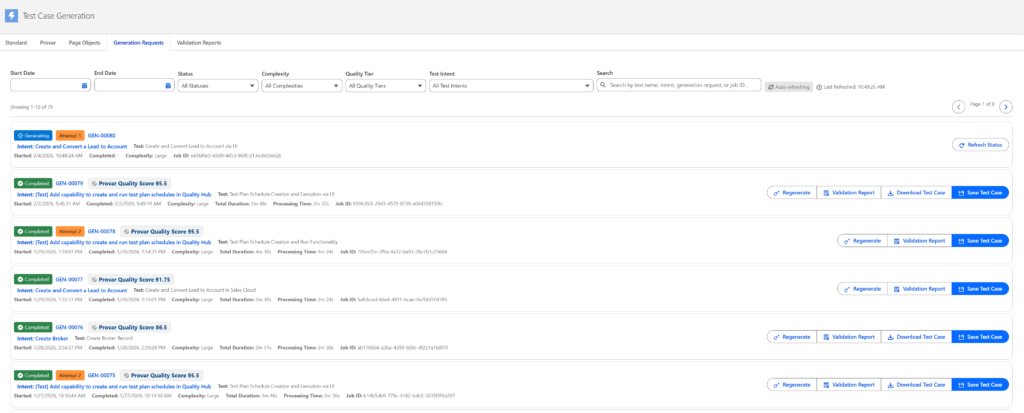Download Test Case for GEN-00079
1024x413 pixels.
[916, 193]
